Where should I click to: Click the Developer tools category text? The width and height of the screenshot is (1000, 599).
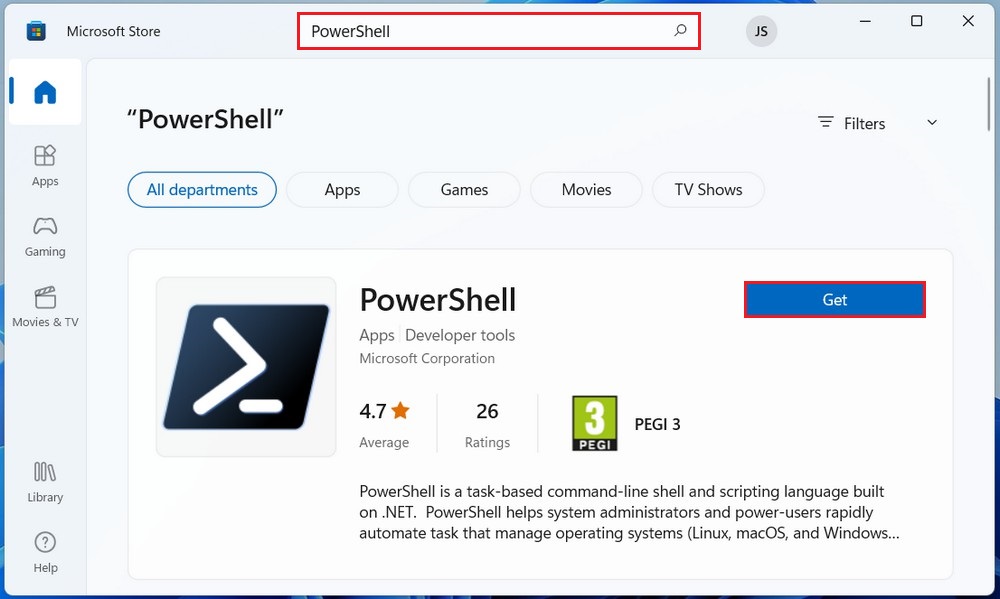[460, 335]
